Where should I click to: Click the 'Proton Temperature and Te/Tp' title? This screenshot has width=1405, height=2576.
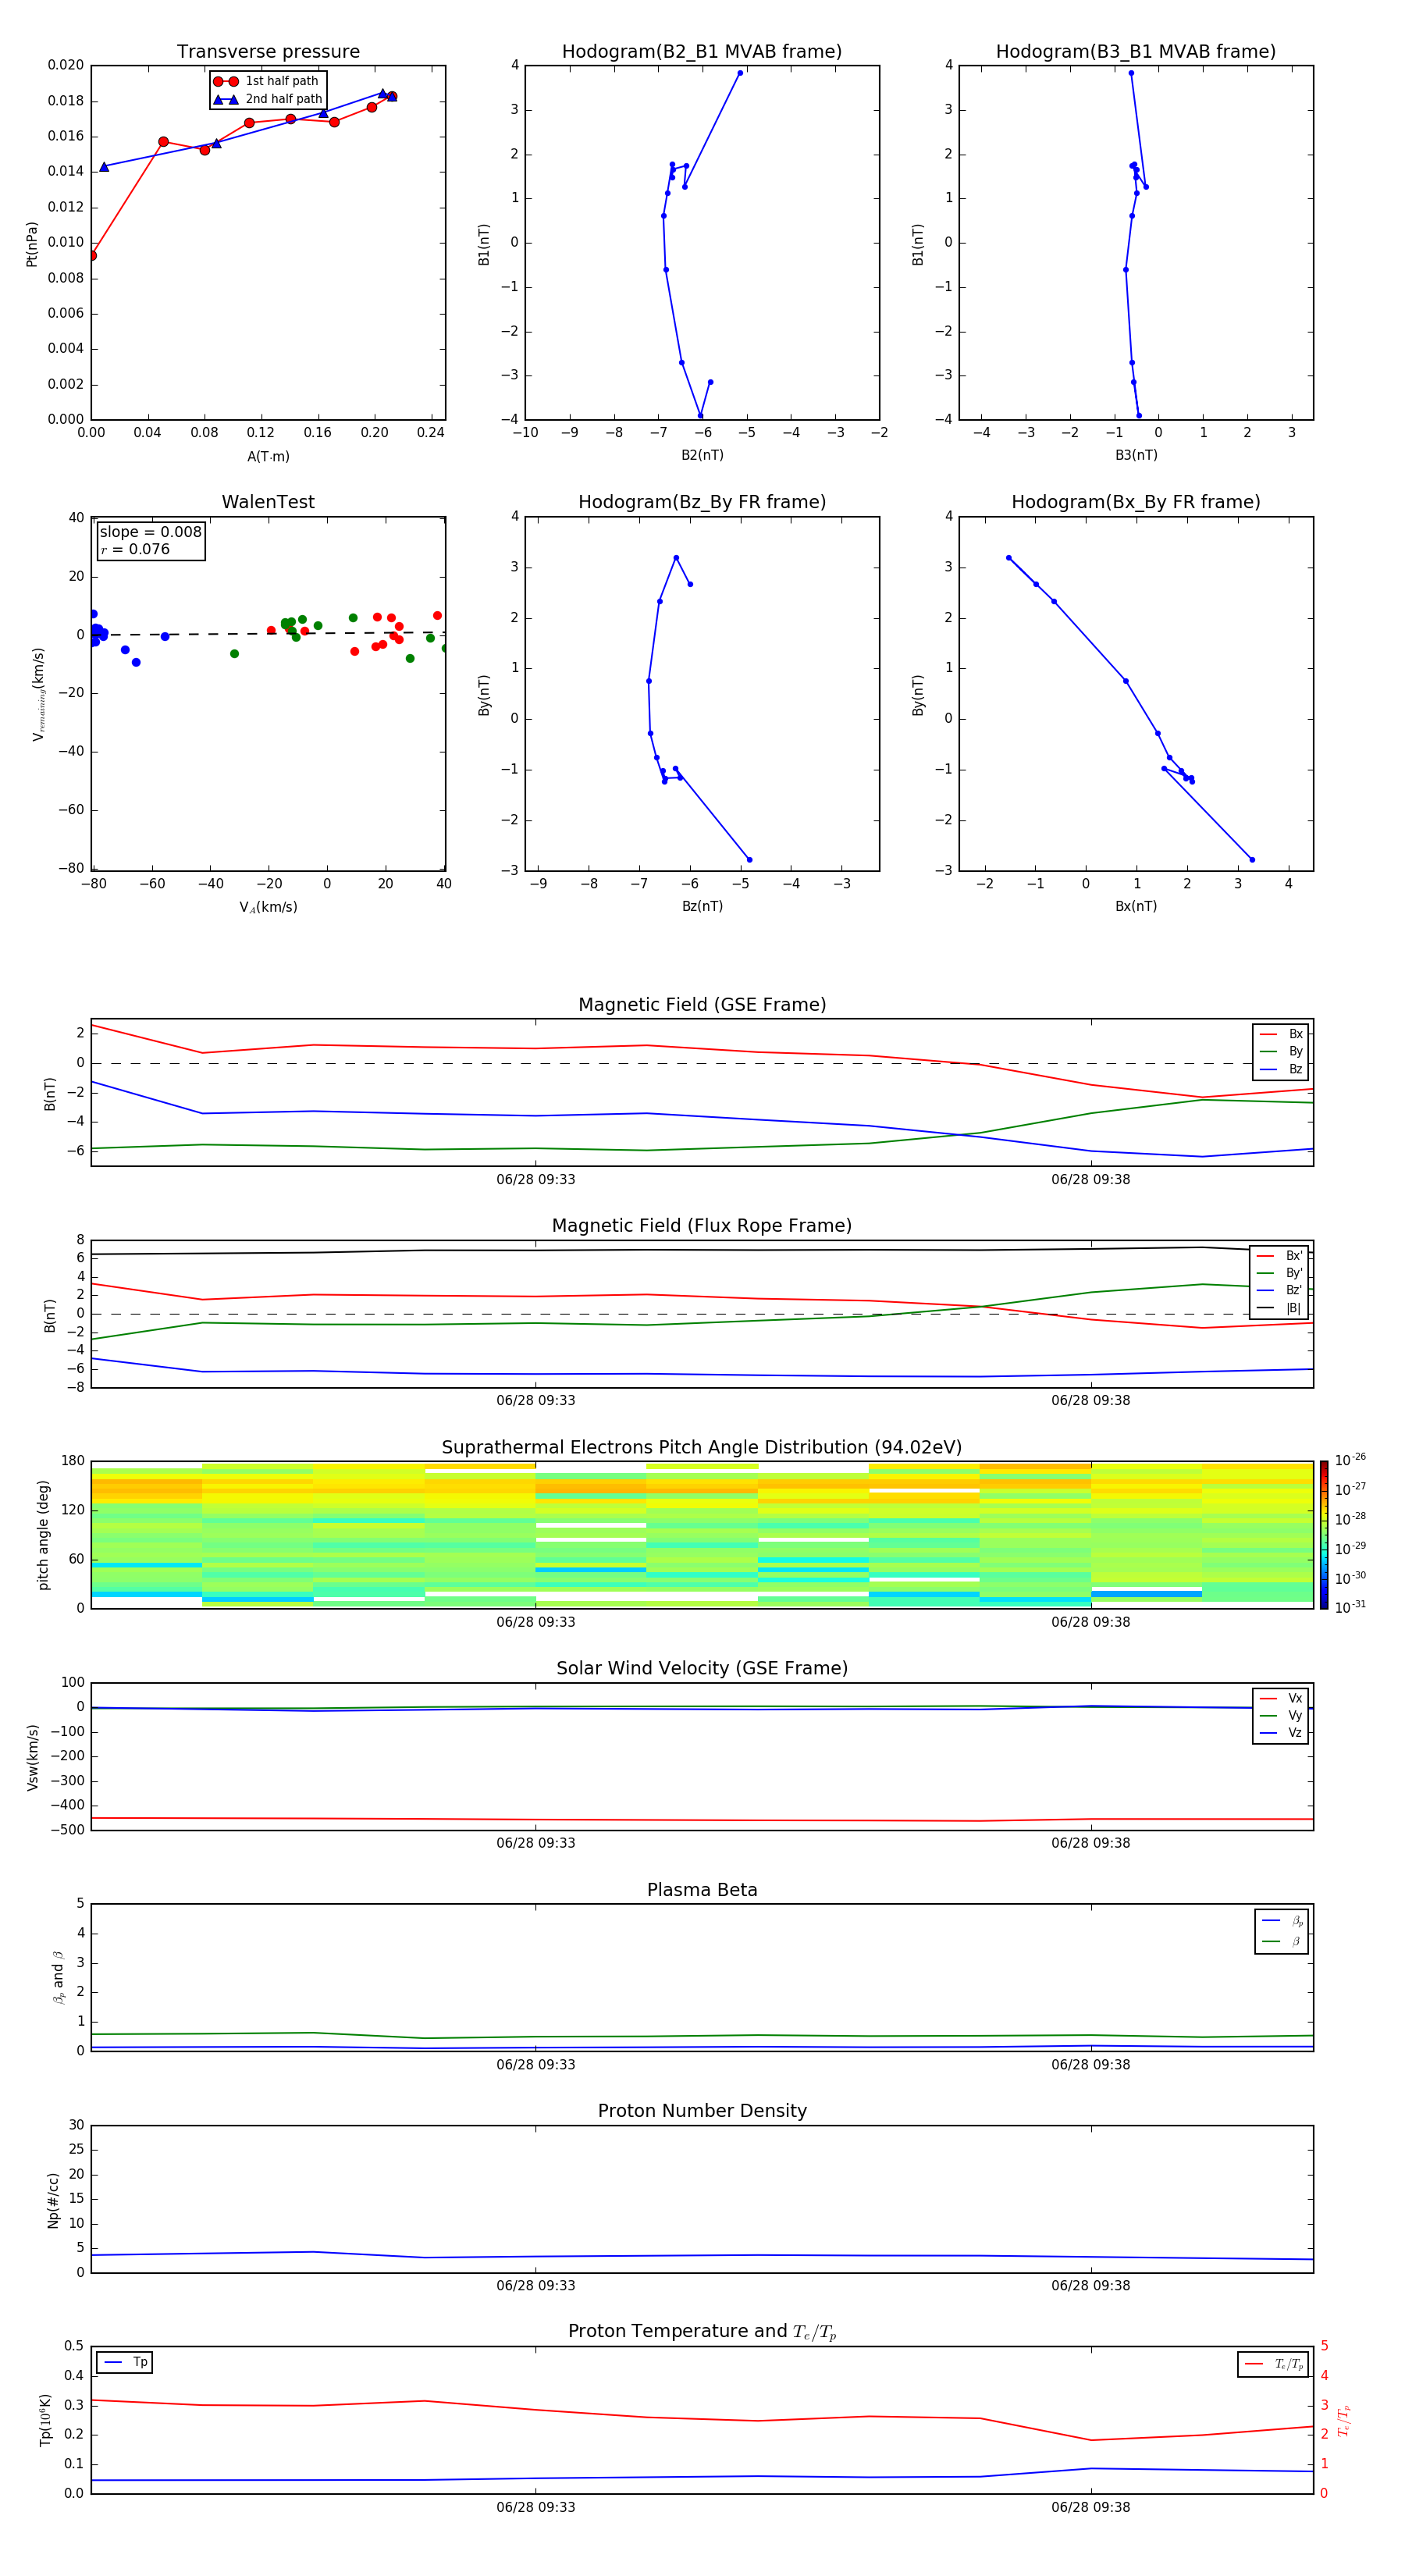tap(702, 2332)
